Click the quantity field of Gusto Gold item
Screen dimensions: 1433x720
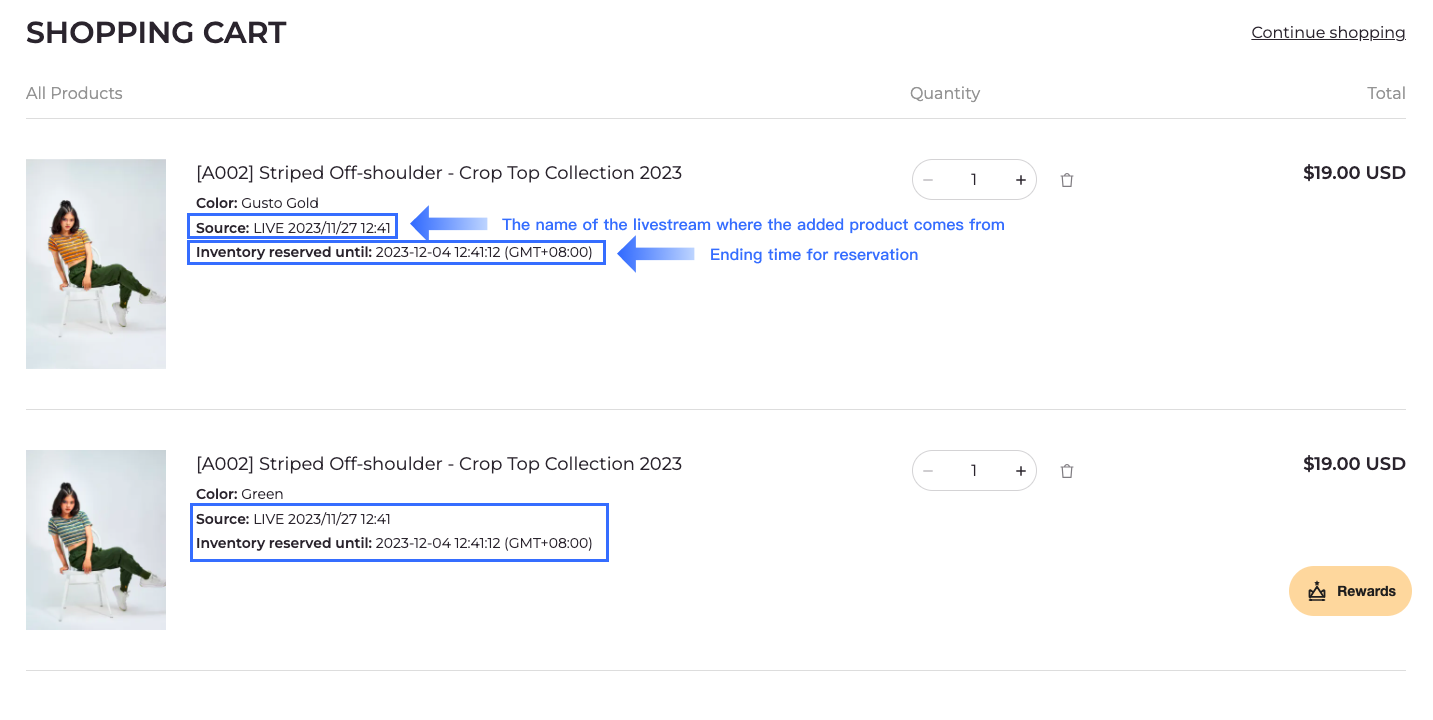974,180
